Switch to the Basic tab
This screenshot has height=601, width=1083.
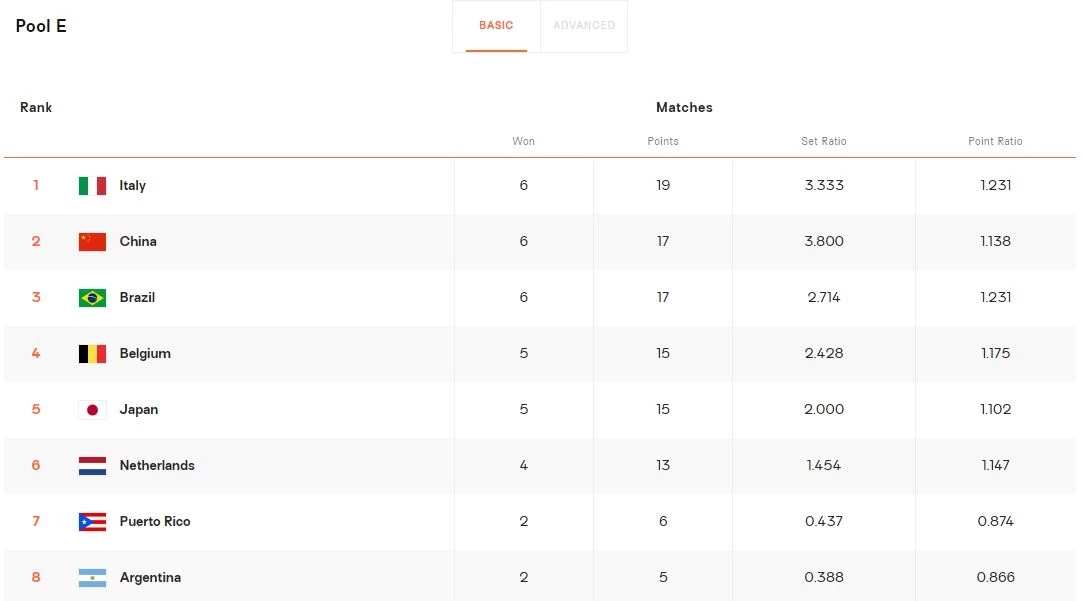pos(496,26)
